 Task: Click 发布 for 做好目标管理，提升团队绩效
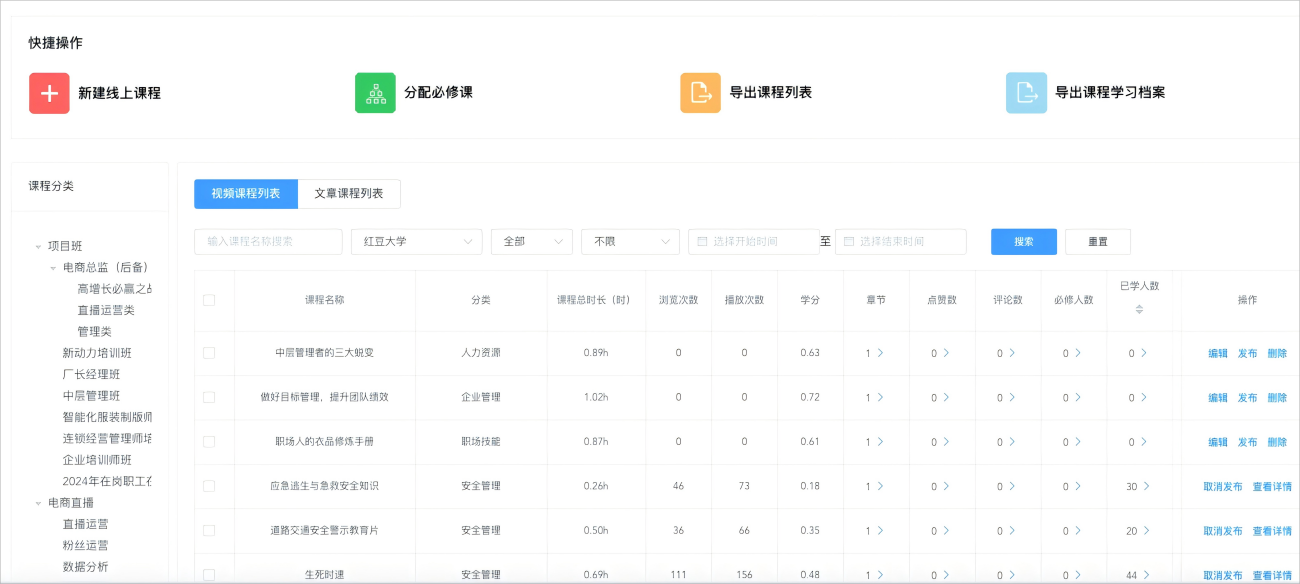[1248, 397]
